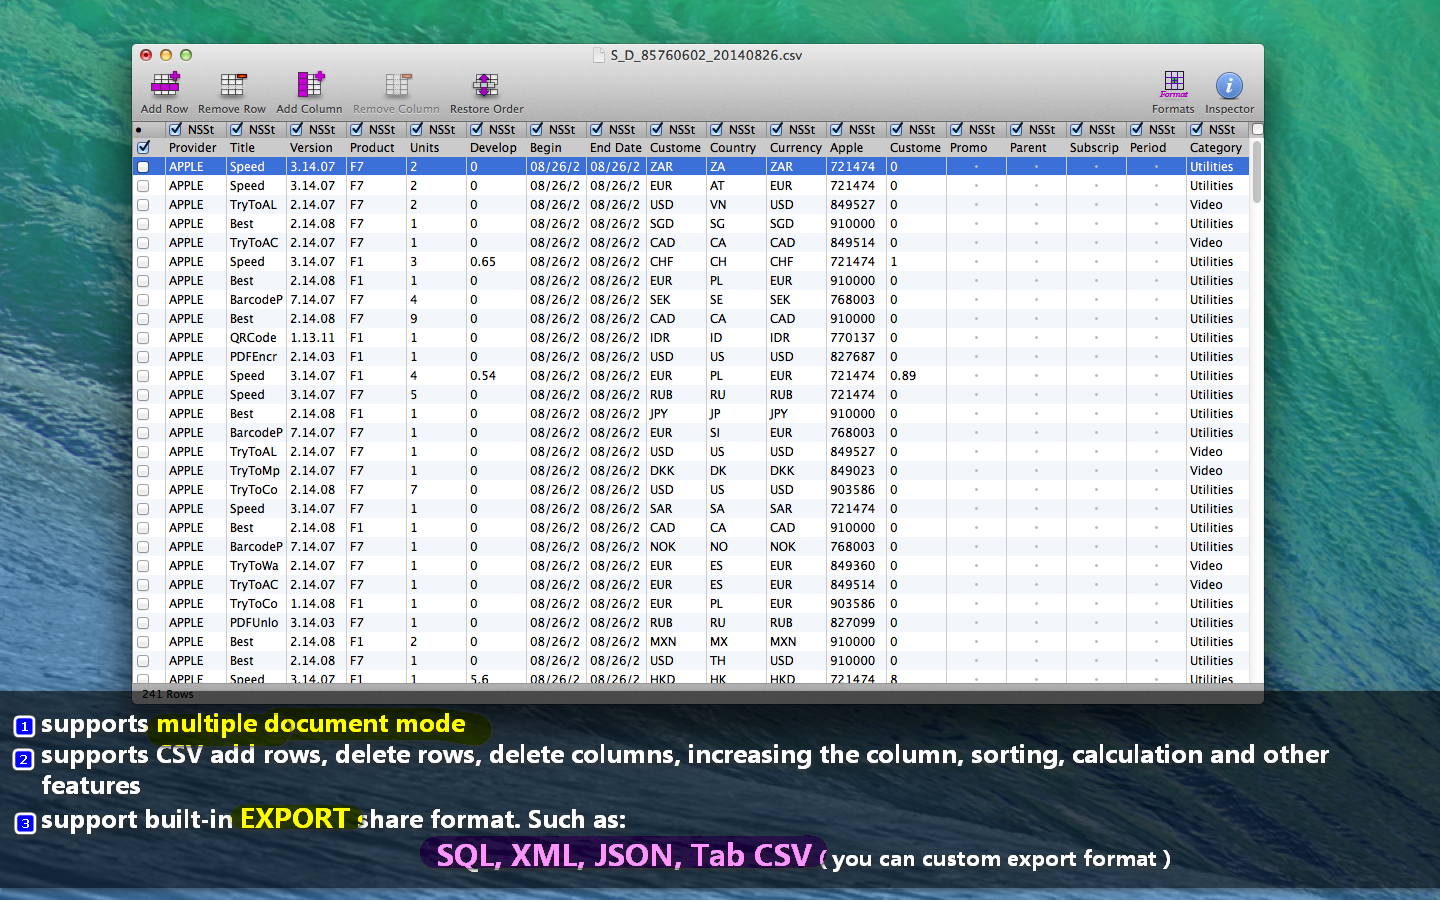
Task: Select the QRCode title cell
Action: coord(253,338)
